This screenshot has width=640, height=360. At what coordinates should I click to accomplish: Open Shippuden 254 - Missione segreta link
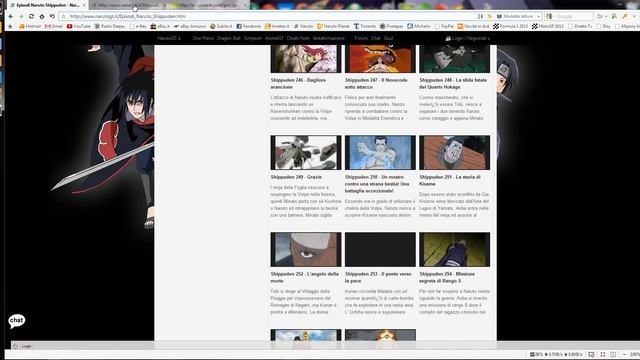(x=447, y=278)
